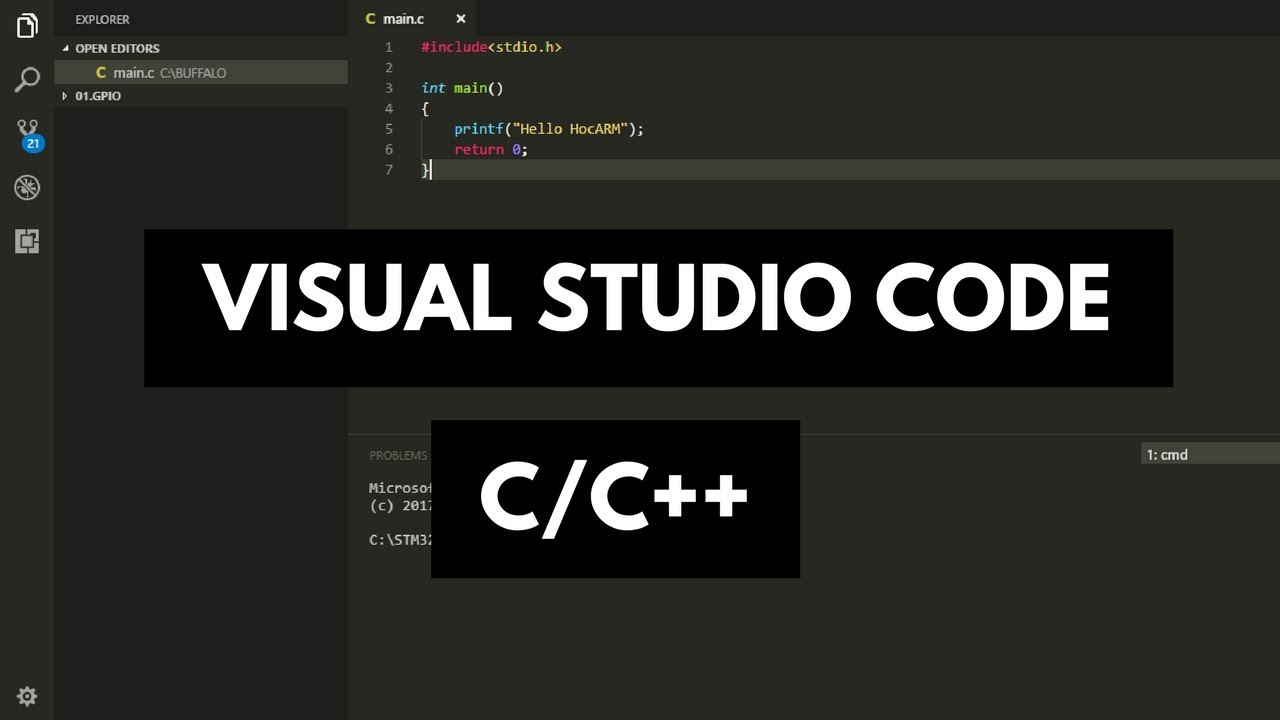Open the 1: cmd terminal dropdown
The height and width of the screenshot is (720, 1280).
pyautogui.click(x=1210, y=455)
